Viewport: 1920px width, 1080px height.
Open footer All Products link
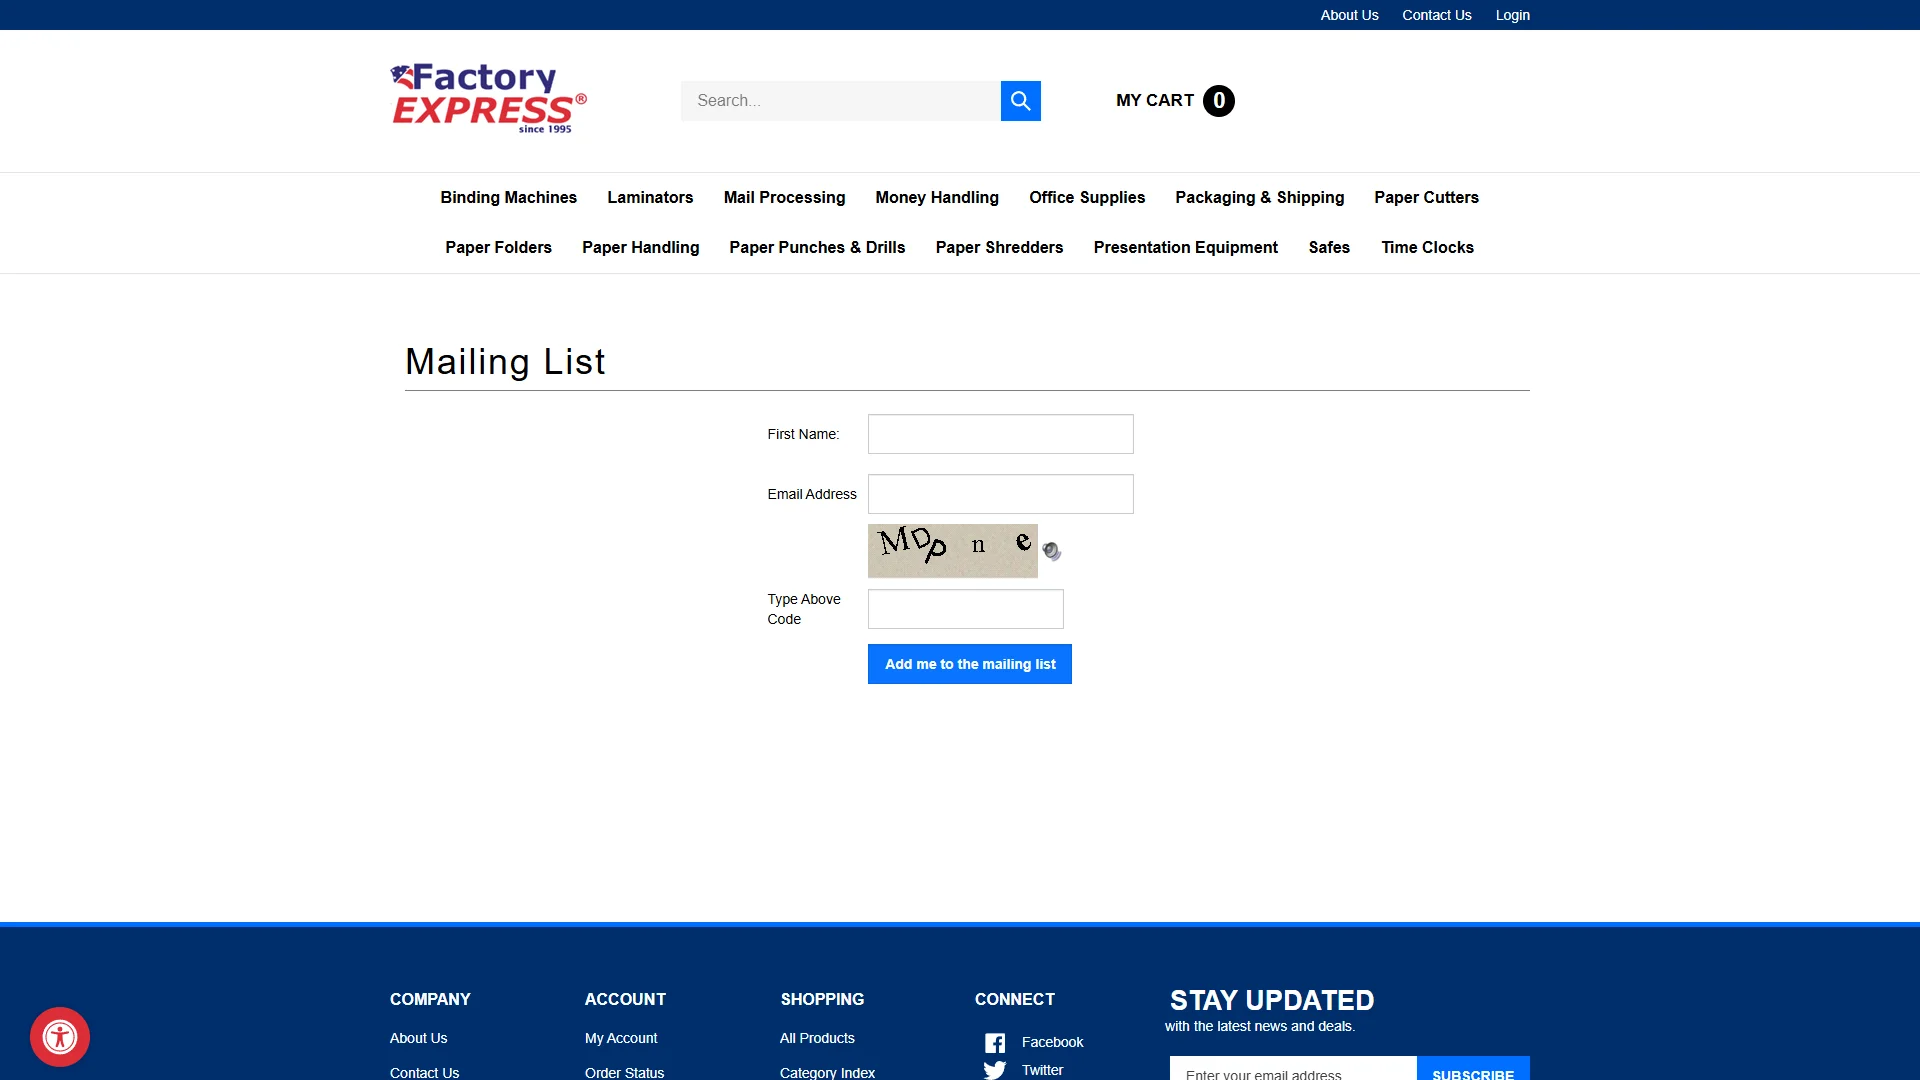[x=817, y=1038]
